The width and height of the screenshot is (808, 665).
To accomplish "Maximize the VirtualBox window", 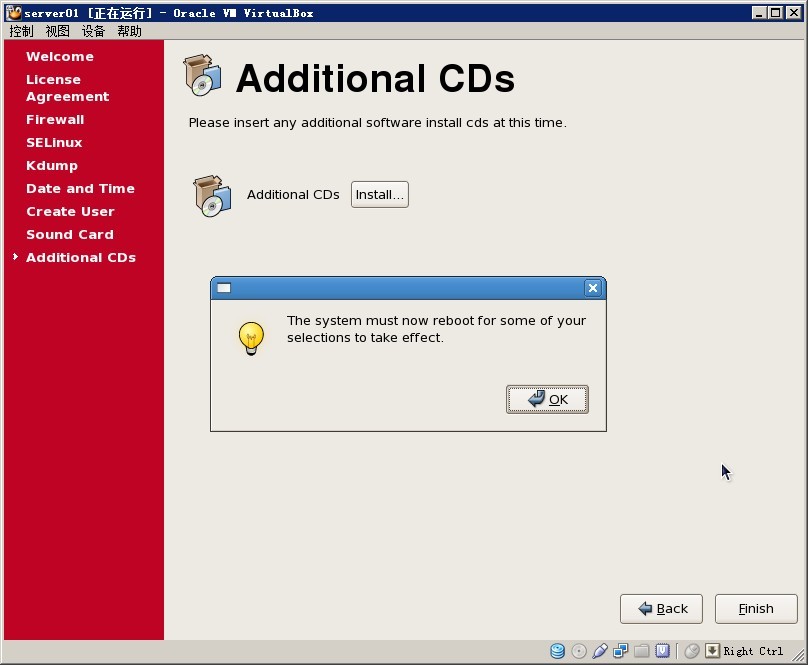I will (x=775, y=12).
